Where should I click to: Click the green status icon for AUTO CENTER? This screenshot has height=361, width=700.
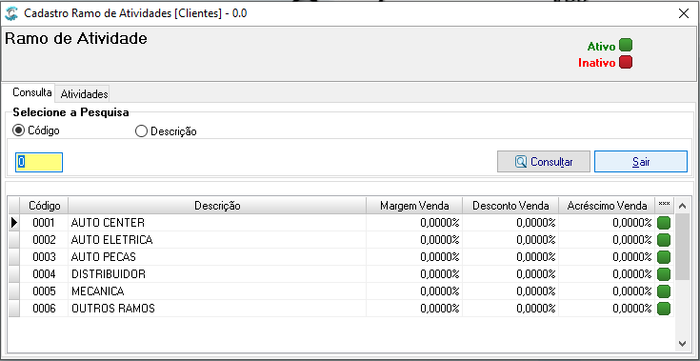point(664,223)
